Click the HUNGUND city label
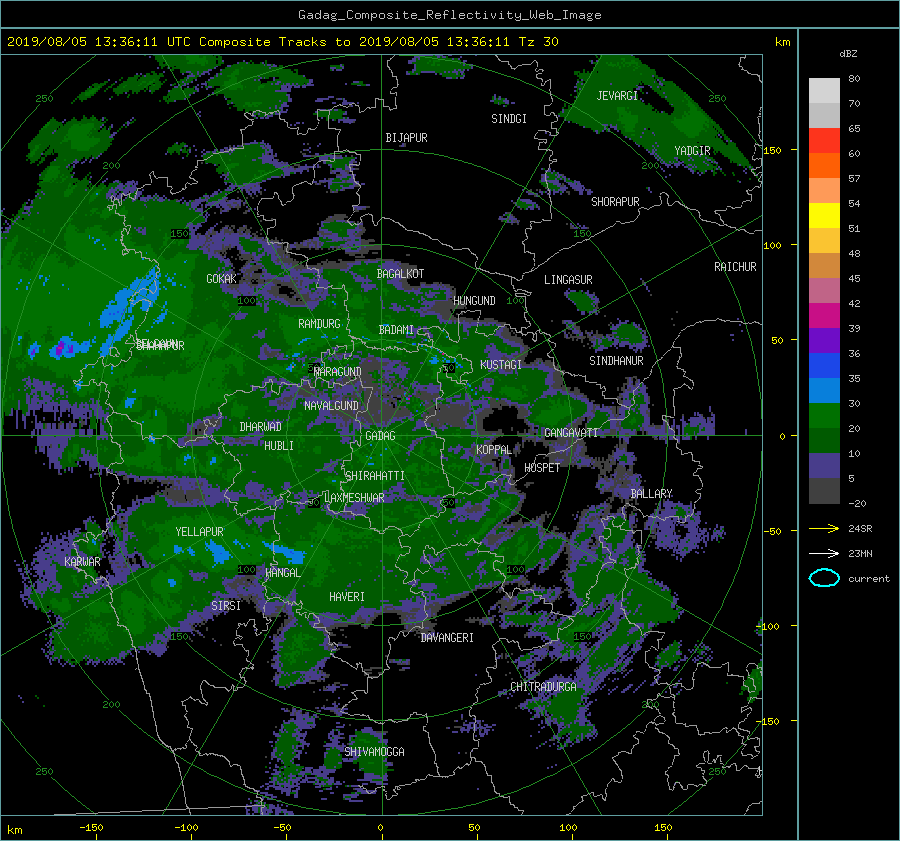Viewport: 900px width, 841px height. (474, 301)
